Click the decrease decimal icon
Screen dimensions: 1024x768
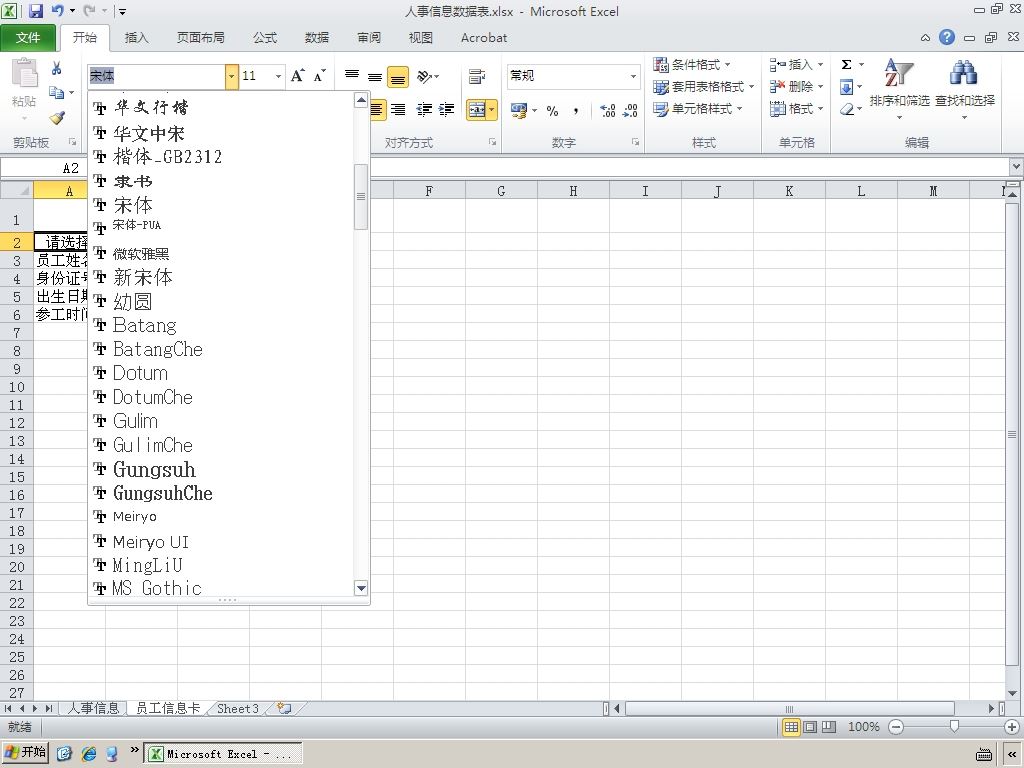(x=630, y=110)
